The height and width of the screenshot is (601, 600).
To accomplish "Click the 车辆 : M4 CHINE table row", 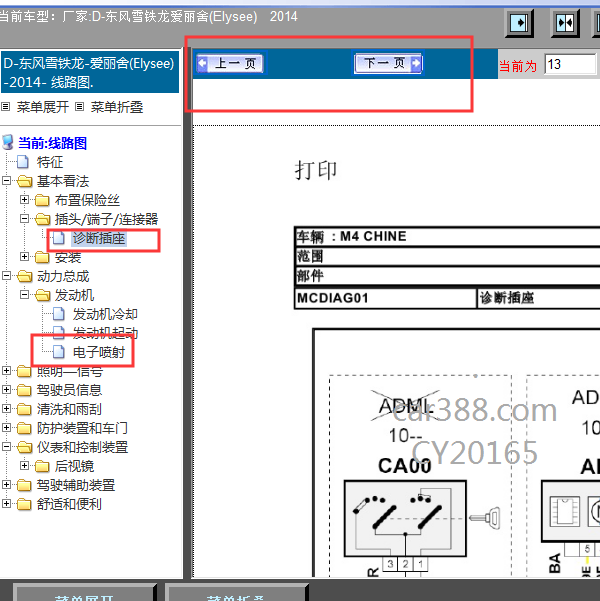I will tap(447, 236).
